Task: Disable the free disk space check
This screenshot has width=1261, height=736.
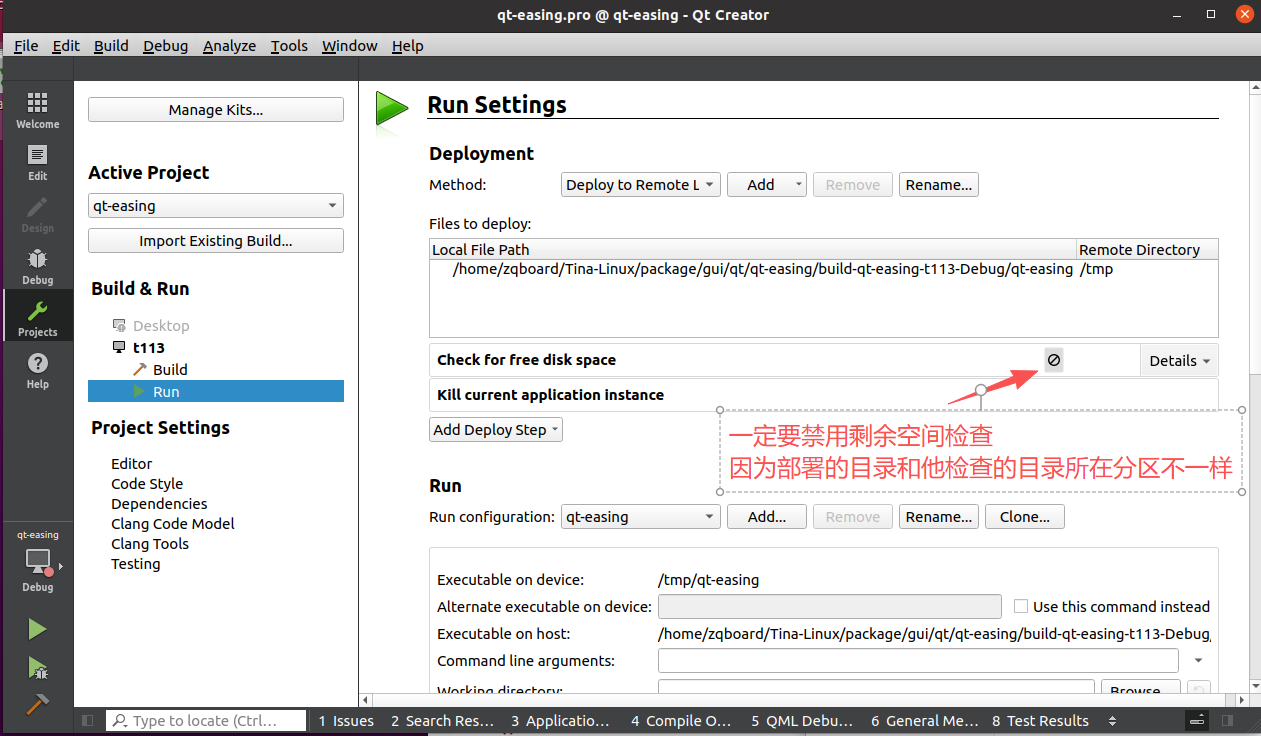Action: point(1054,360)
